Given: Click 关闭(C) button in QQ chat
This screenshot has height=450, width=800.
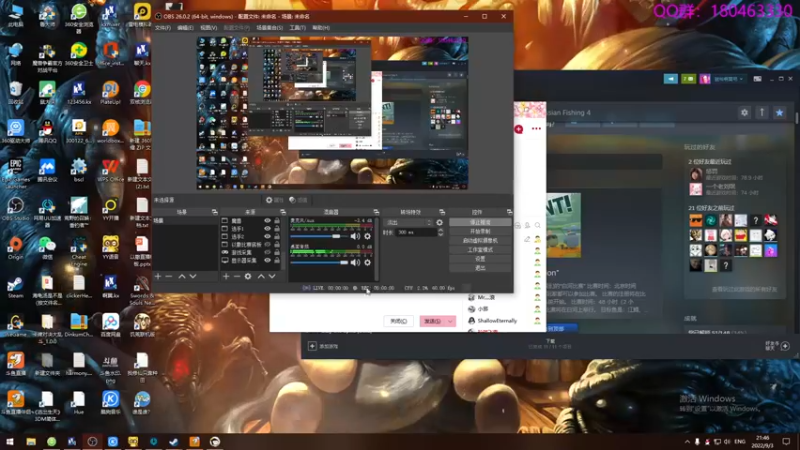Looking at the screenshot, I should click(x=398, y=321).
